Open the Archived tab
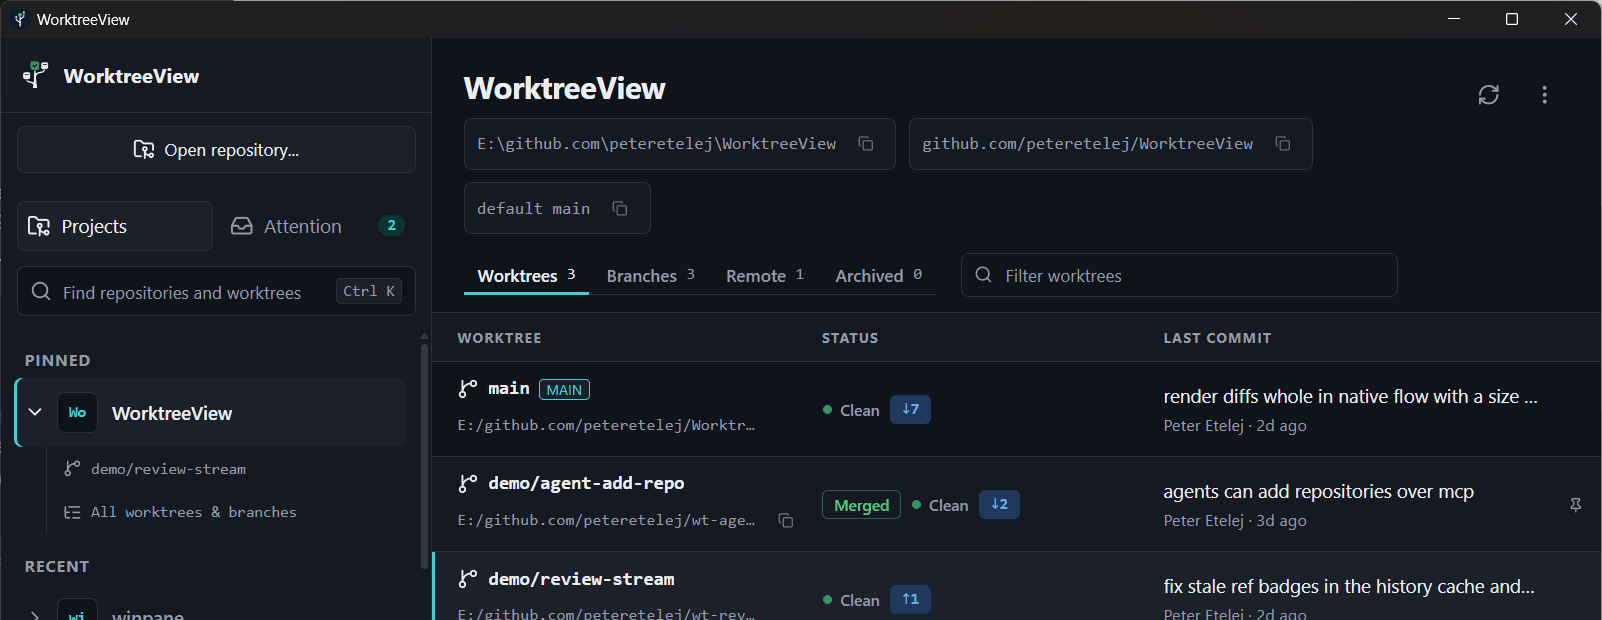 (879, 276)
